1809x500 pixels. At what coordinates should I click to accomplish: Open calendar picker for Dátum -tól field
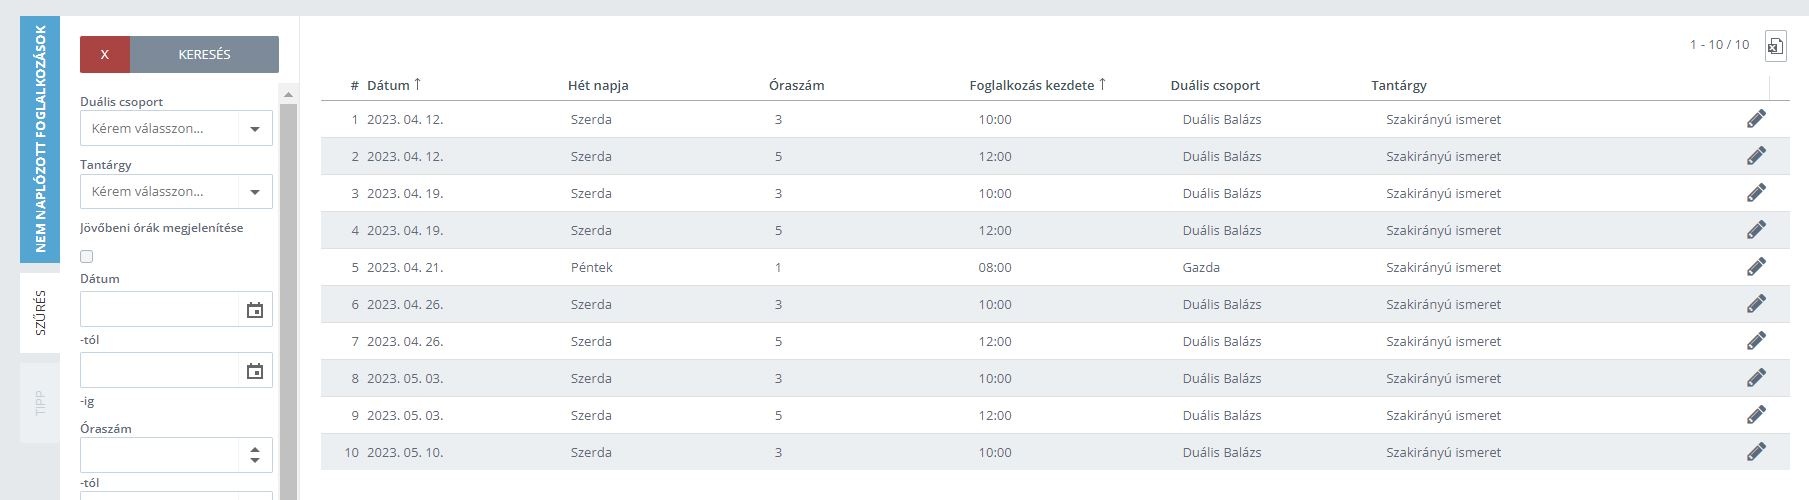coord(255,310)
